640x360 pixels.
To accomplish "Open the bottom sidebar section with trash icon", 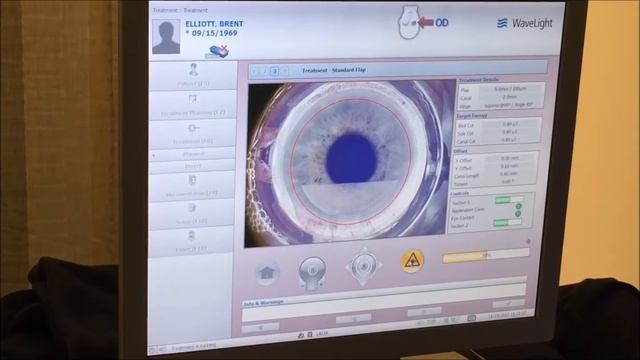I will pos(191,242).
